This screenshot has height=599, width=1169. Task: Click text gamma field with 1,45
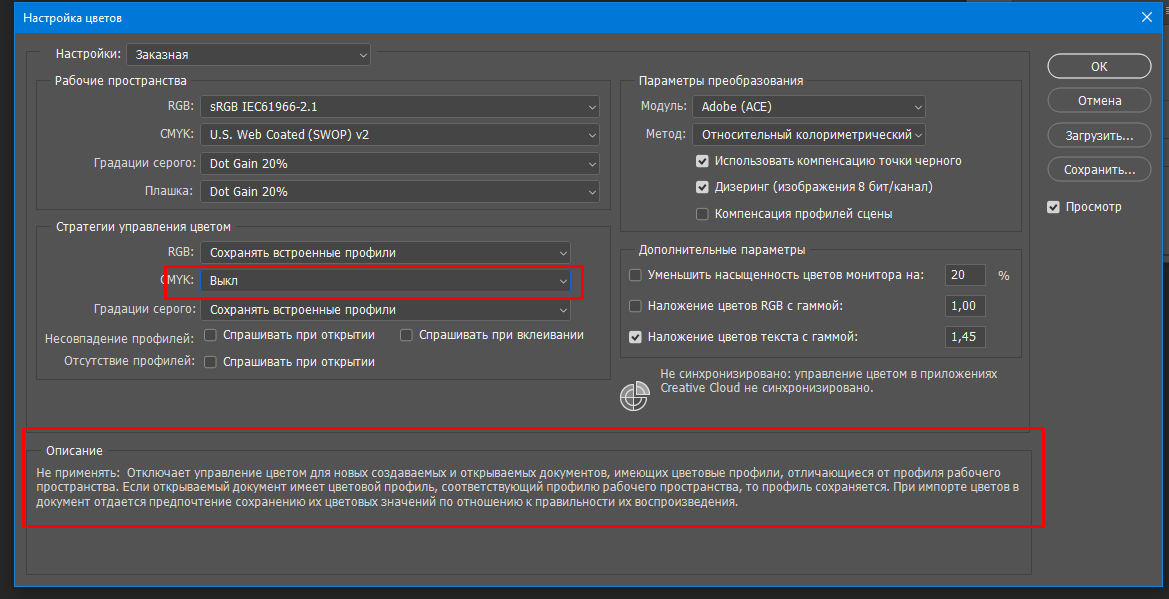tap(965, 337)
